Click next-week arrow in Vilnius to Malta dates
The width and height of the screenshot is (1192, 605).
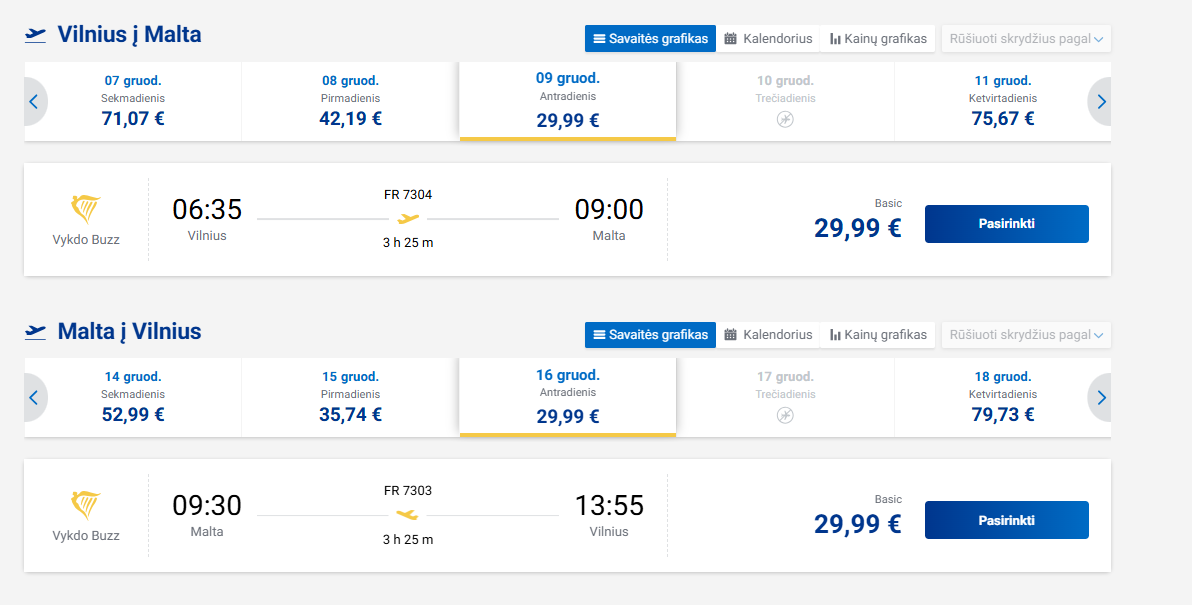pos(1101,101)
